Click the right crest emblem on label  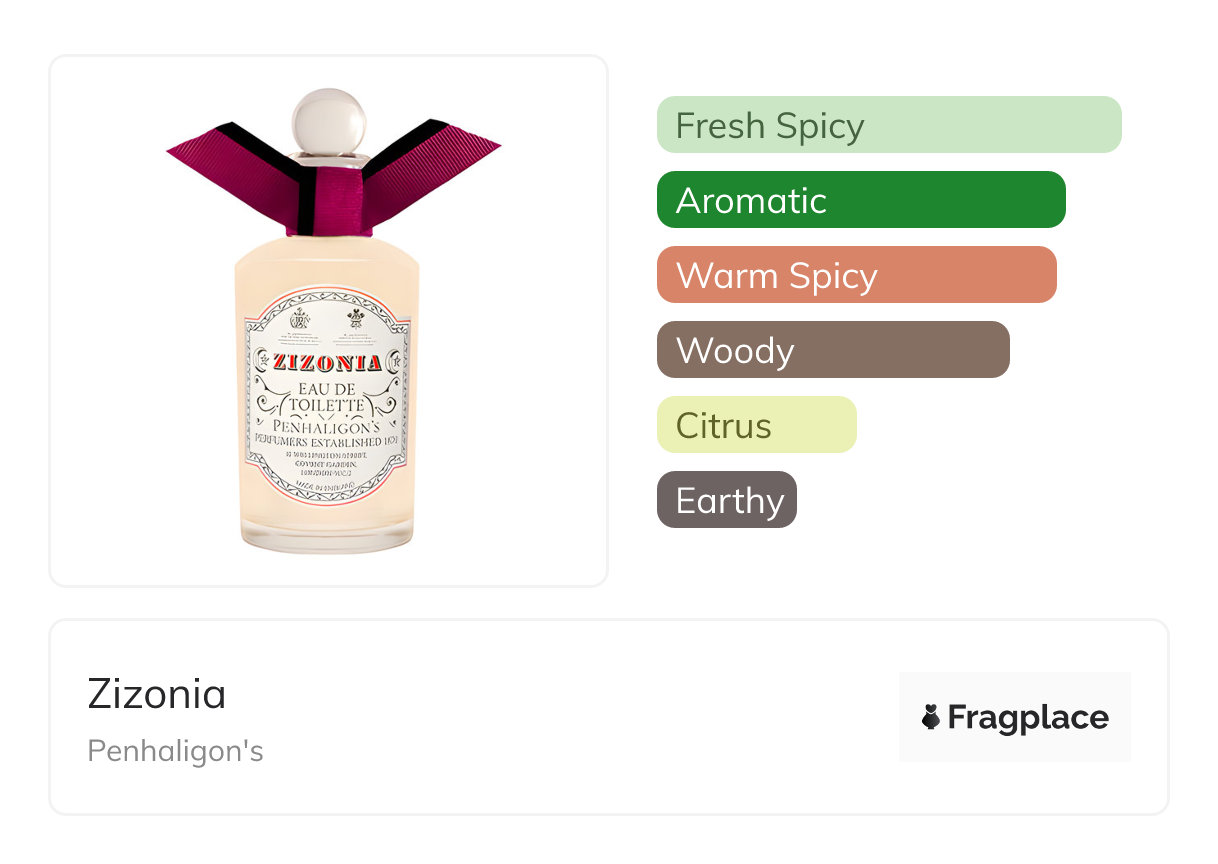(356, 319)
